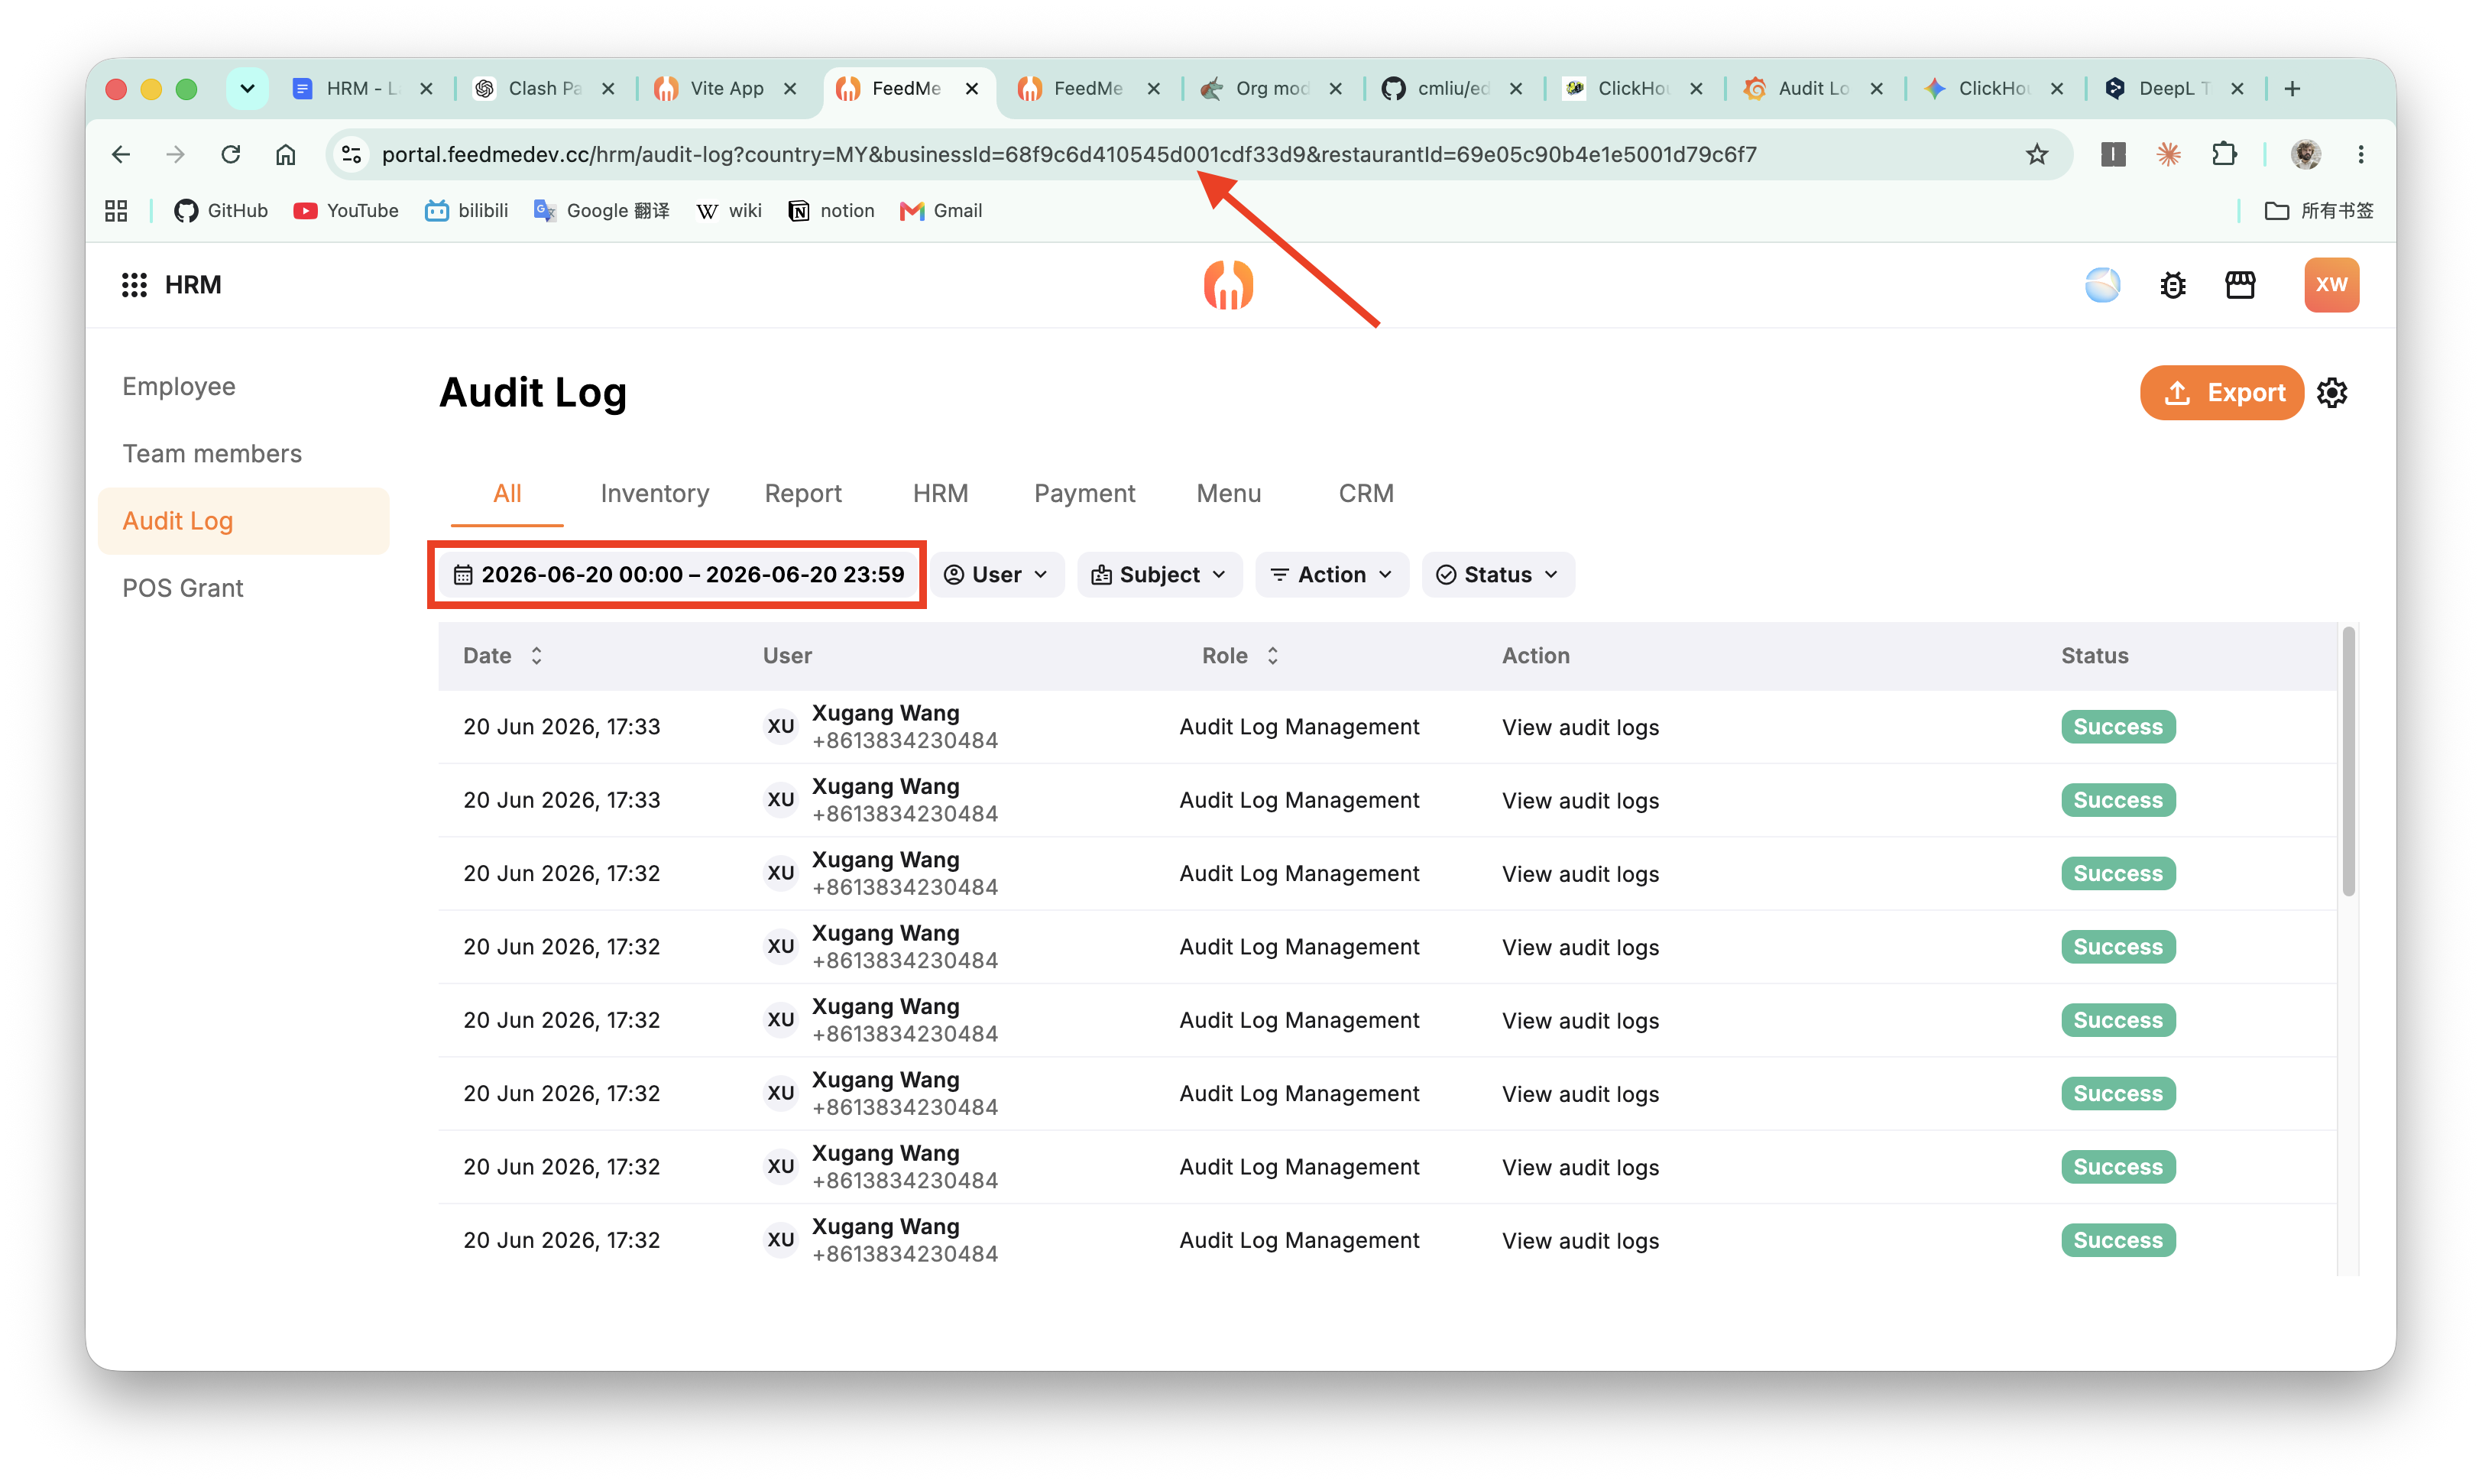Open new browser tab with plus
This screenshot has width=2482, height=1484.
click(x=2292, y=88)
